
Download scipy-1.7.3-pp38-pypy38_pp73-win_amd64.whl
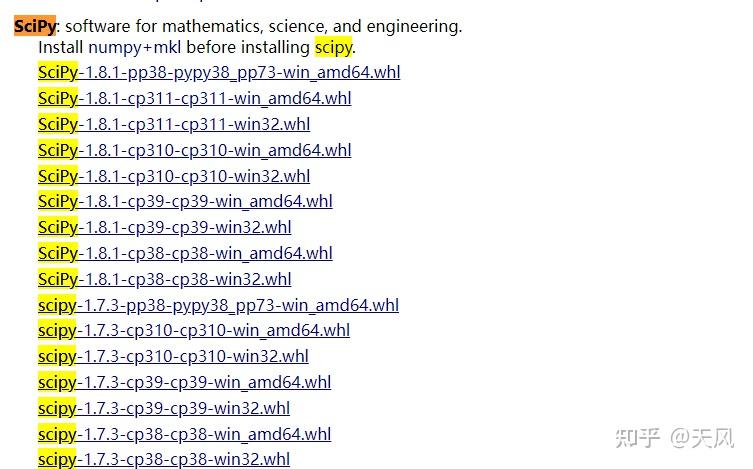click(x=218, y=306)
